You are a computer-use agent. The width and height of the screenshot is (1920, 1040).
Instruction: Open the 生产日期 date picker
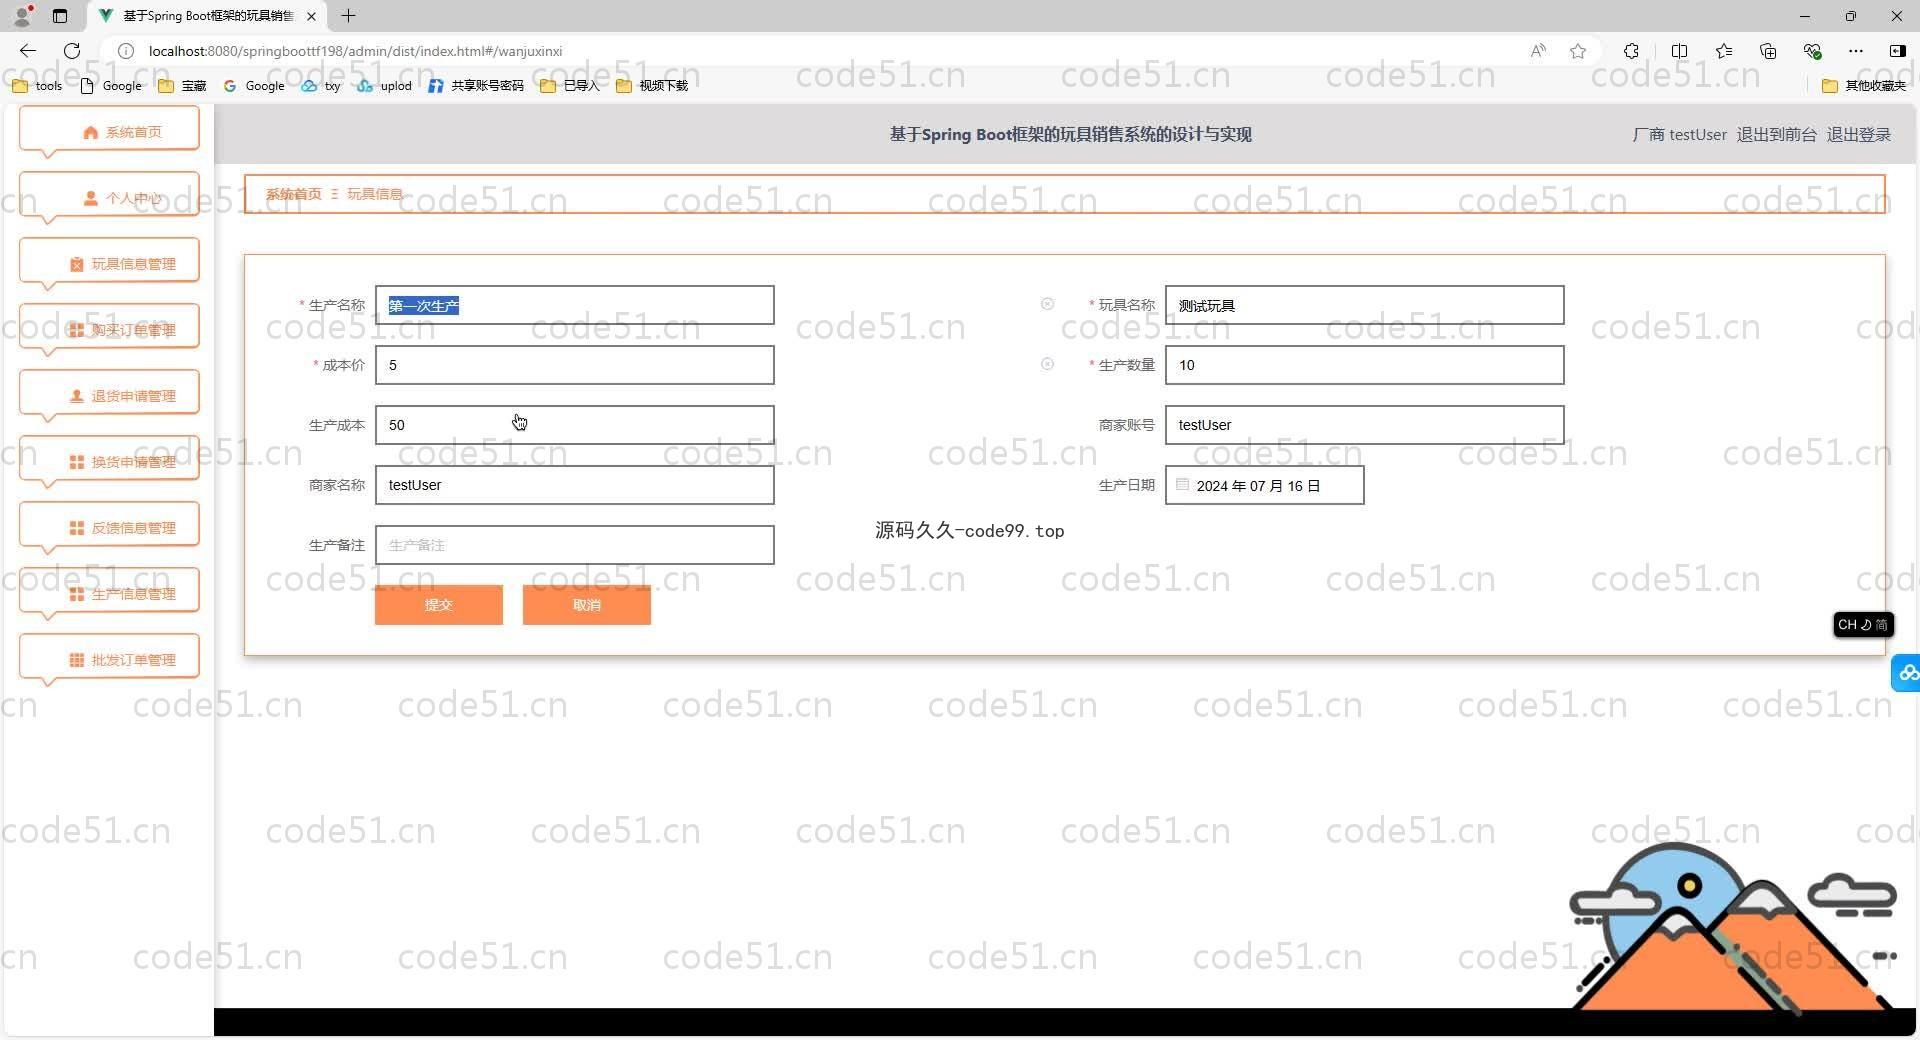tap(1265, 485)
